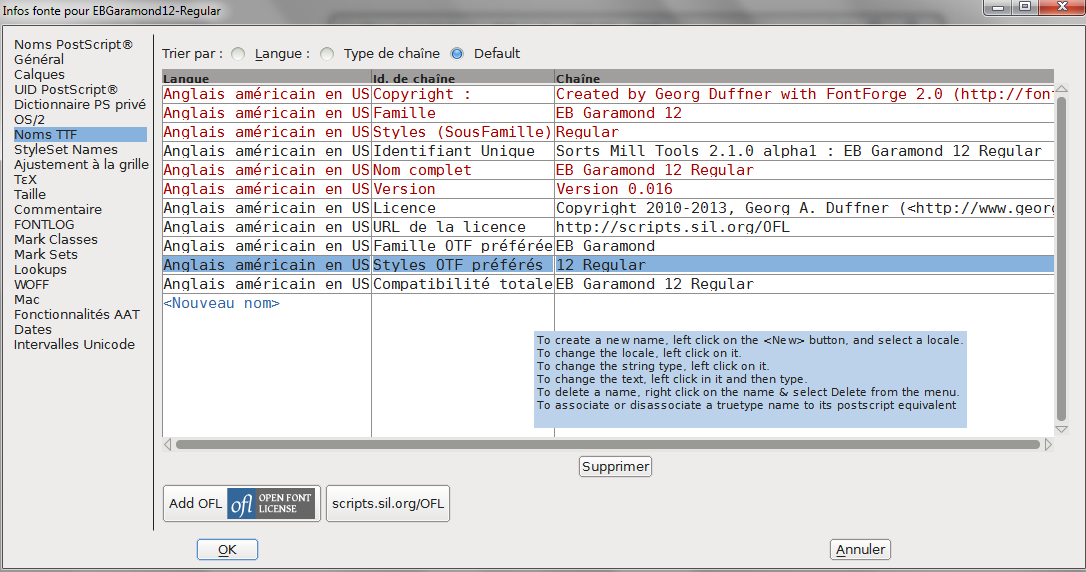Screen dimensions: 1086x572
Task: Open the Mark Classes section
Action: pyautogui.click(x=56, y=240)
